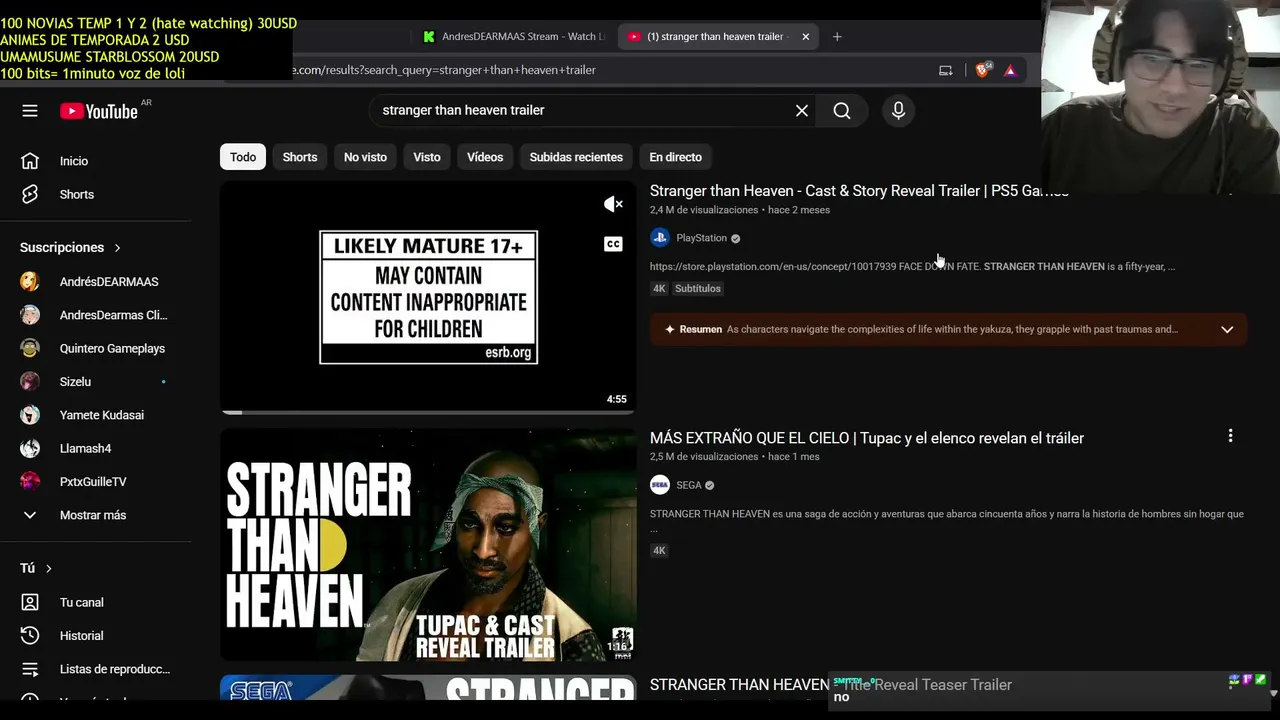
Task: Open Sizelu channel avatar
Action: coord(30,382)
